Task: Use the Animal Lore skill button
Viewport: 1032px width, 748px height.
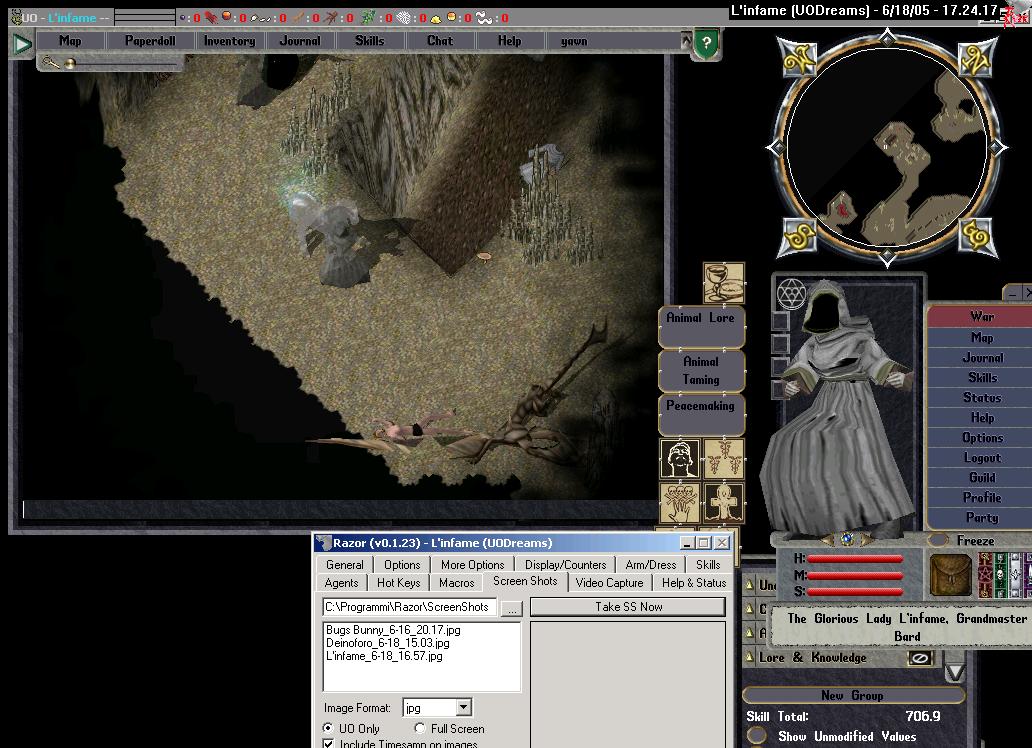Action: coord(701,327)
